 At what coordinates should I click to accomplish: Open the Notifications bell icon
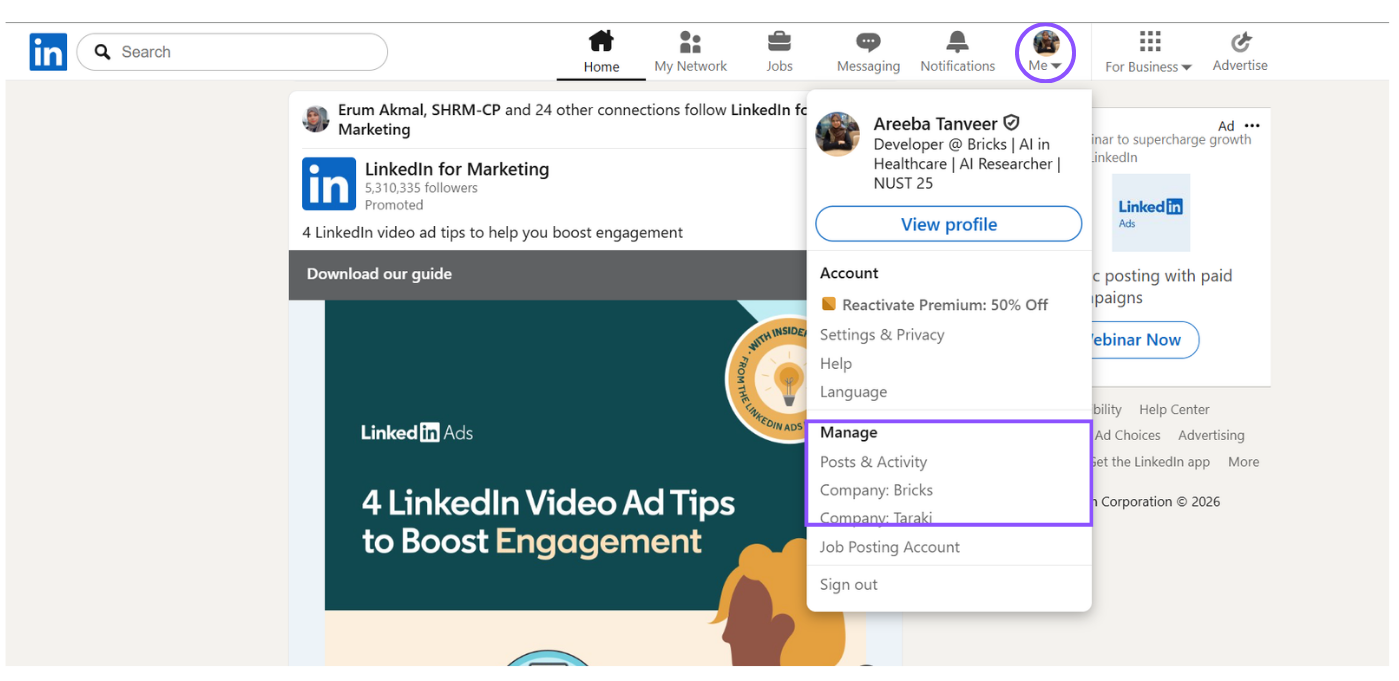(957, 42)
